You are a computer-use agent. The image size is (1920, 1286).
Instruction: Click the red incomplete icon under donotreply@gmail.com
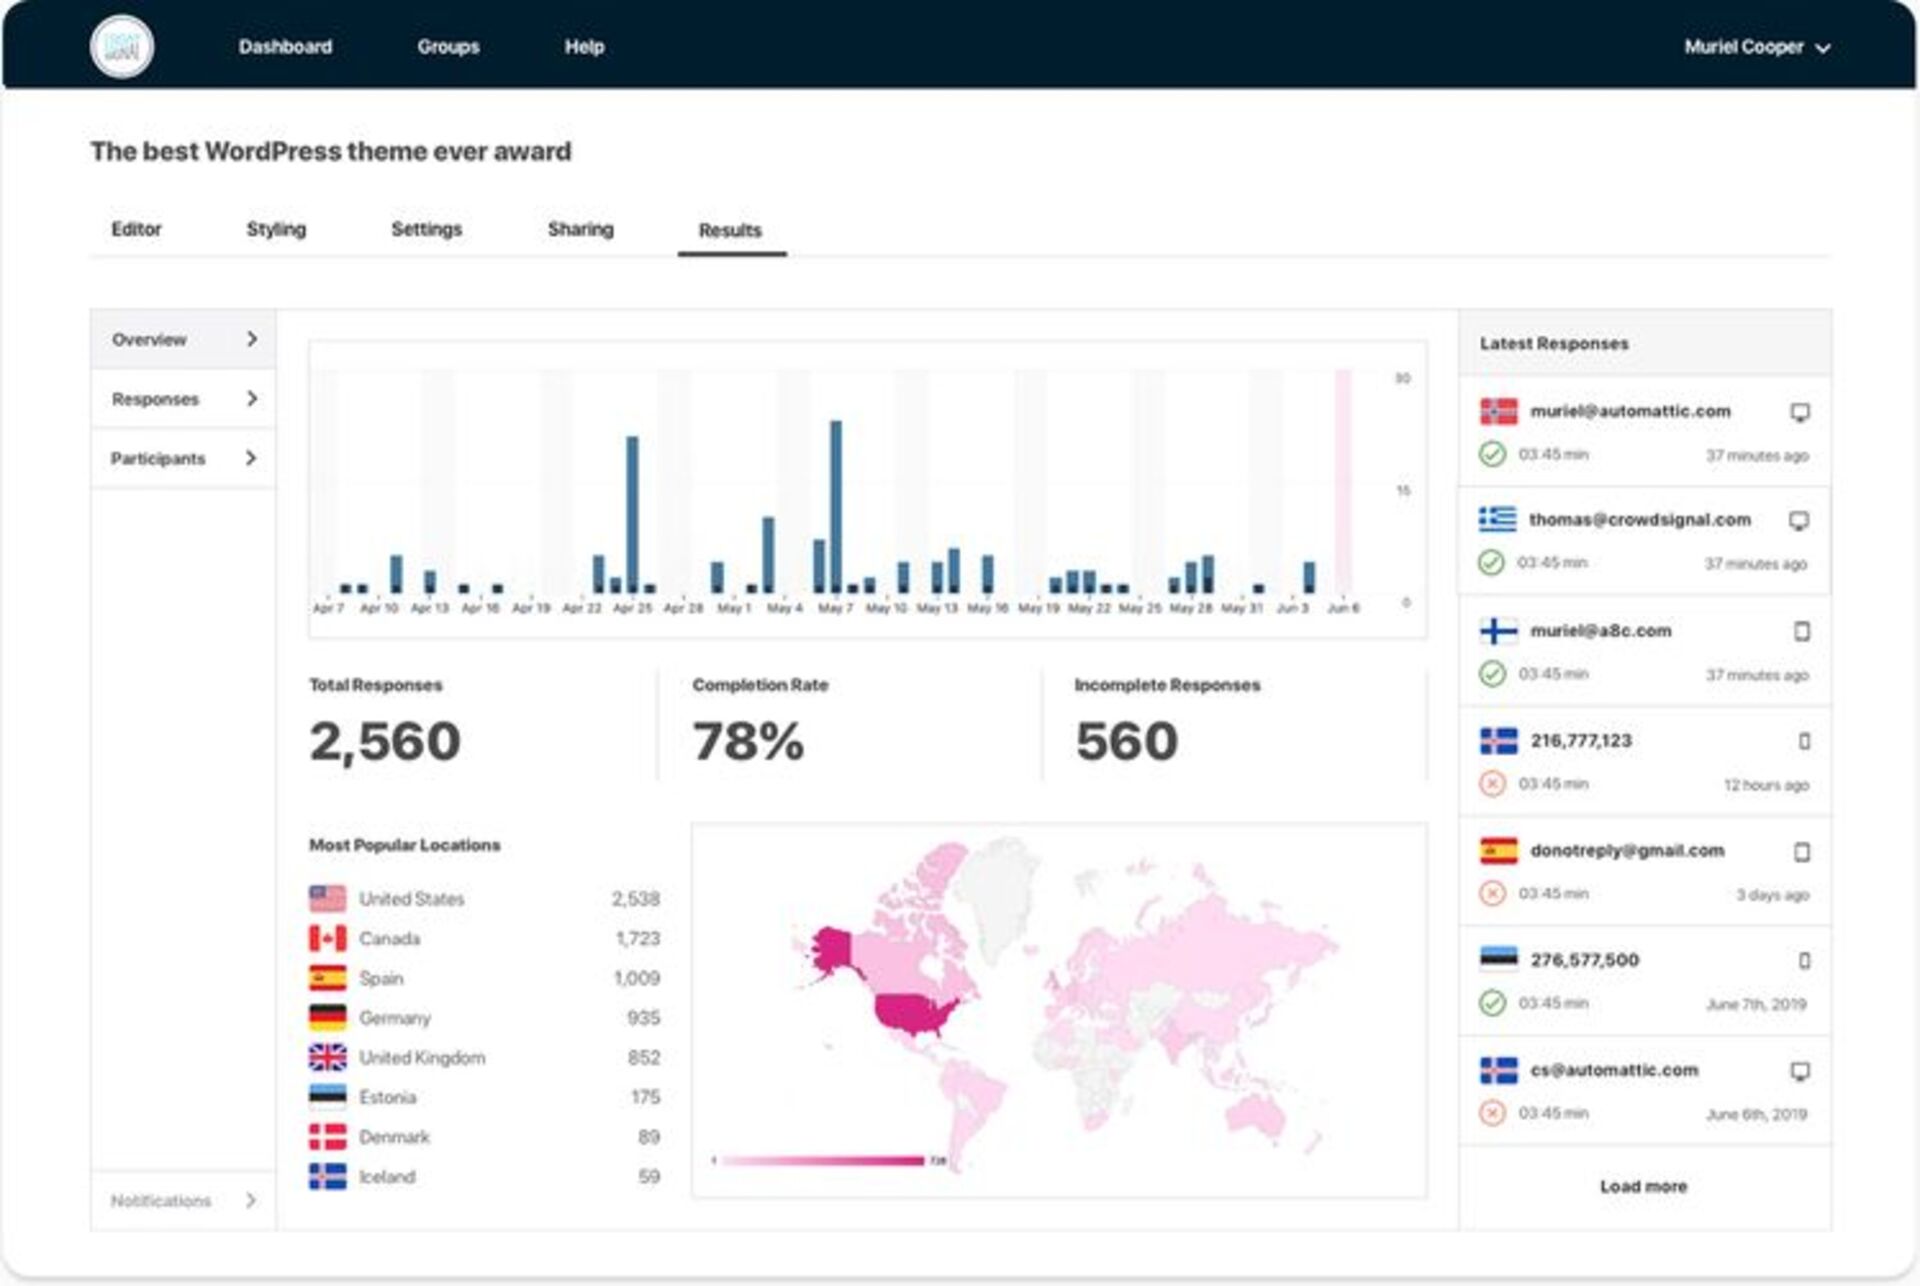(1490, 893)
